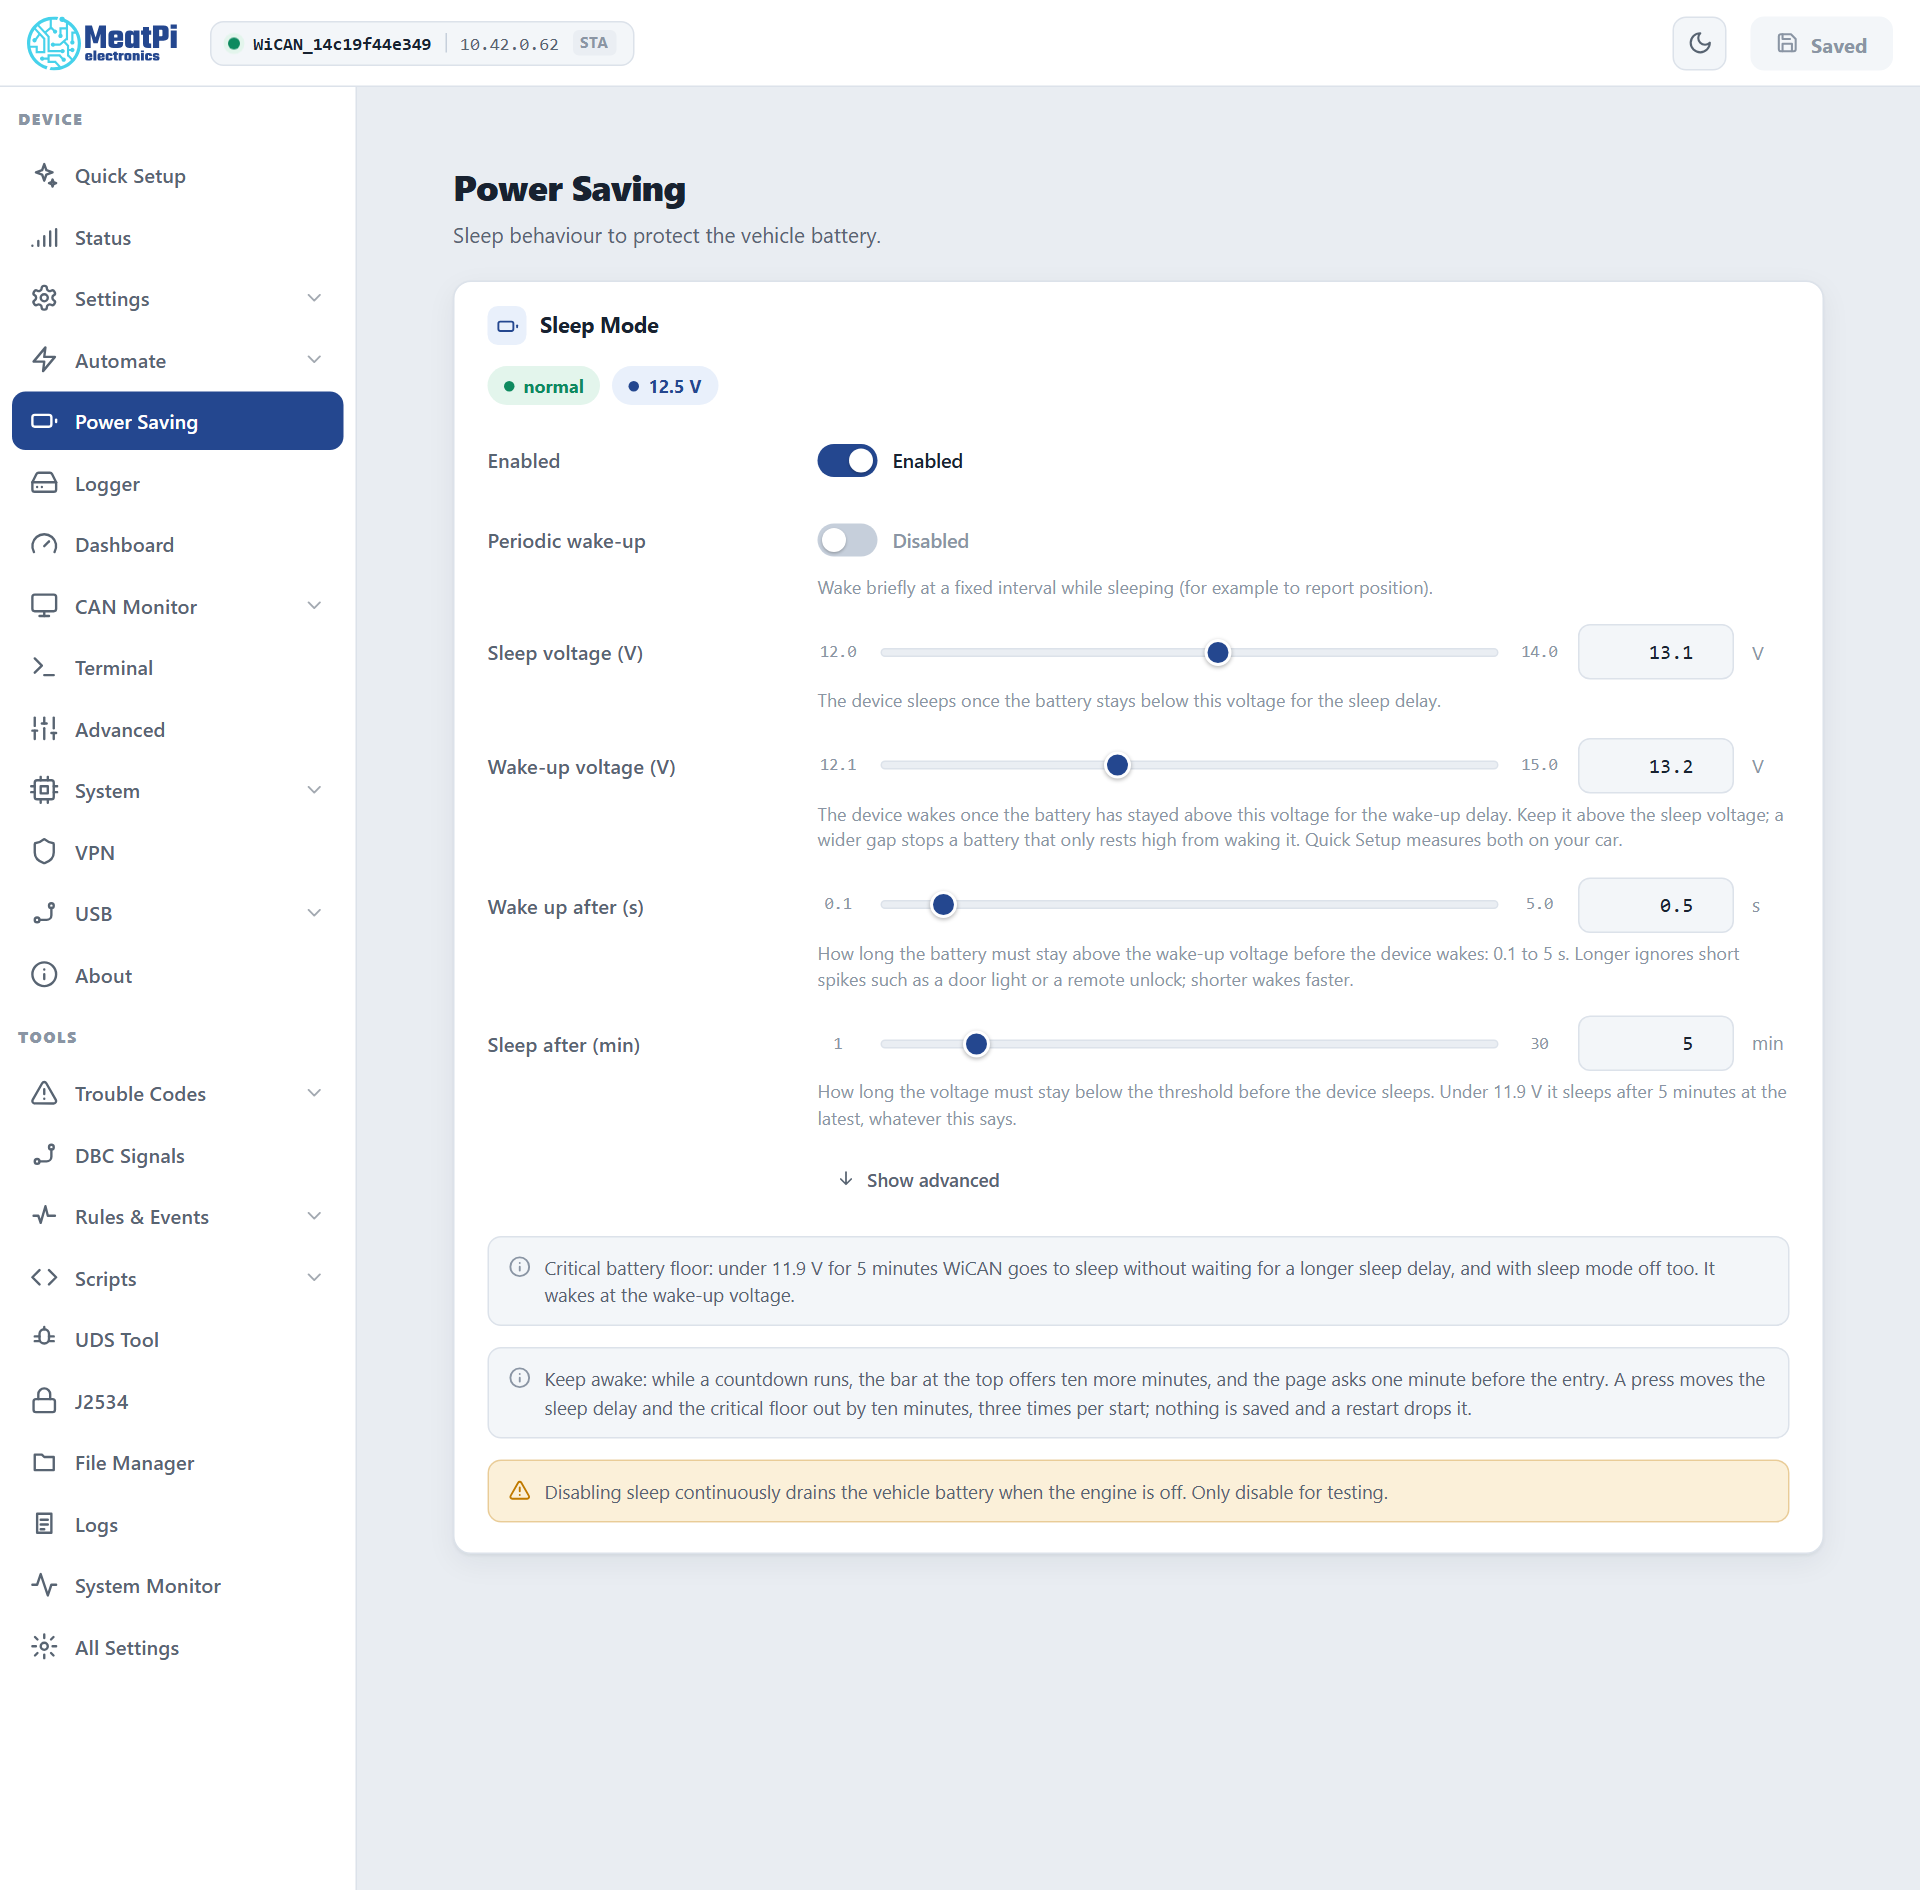The height and width of the screenshot is (1890, 1920).
Task: Open the Terminal menu item
Action: pos(177,667)
